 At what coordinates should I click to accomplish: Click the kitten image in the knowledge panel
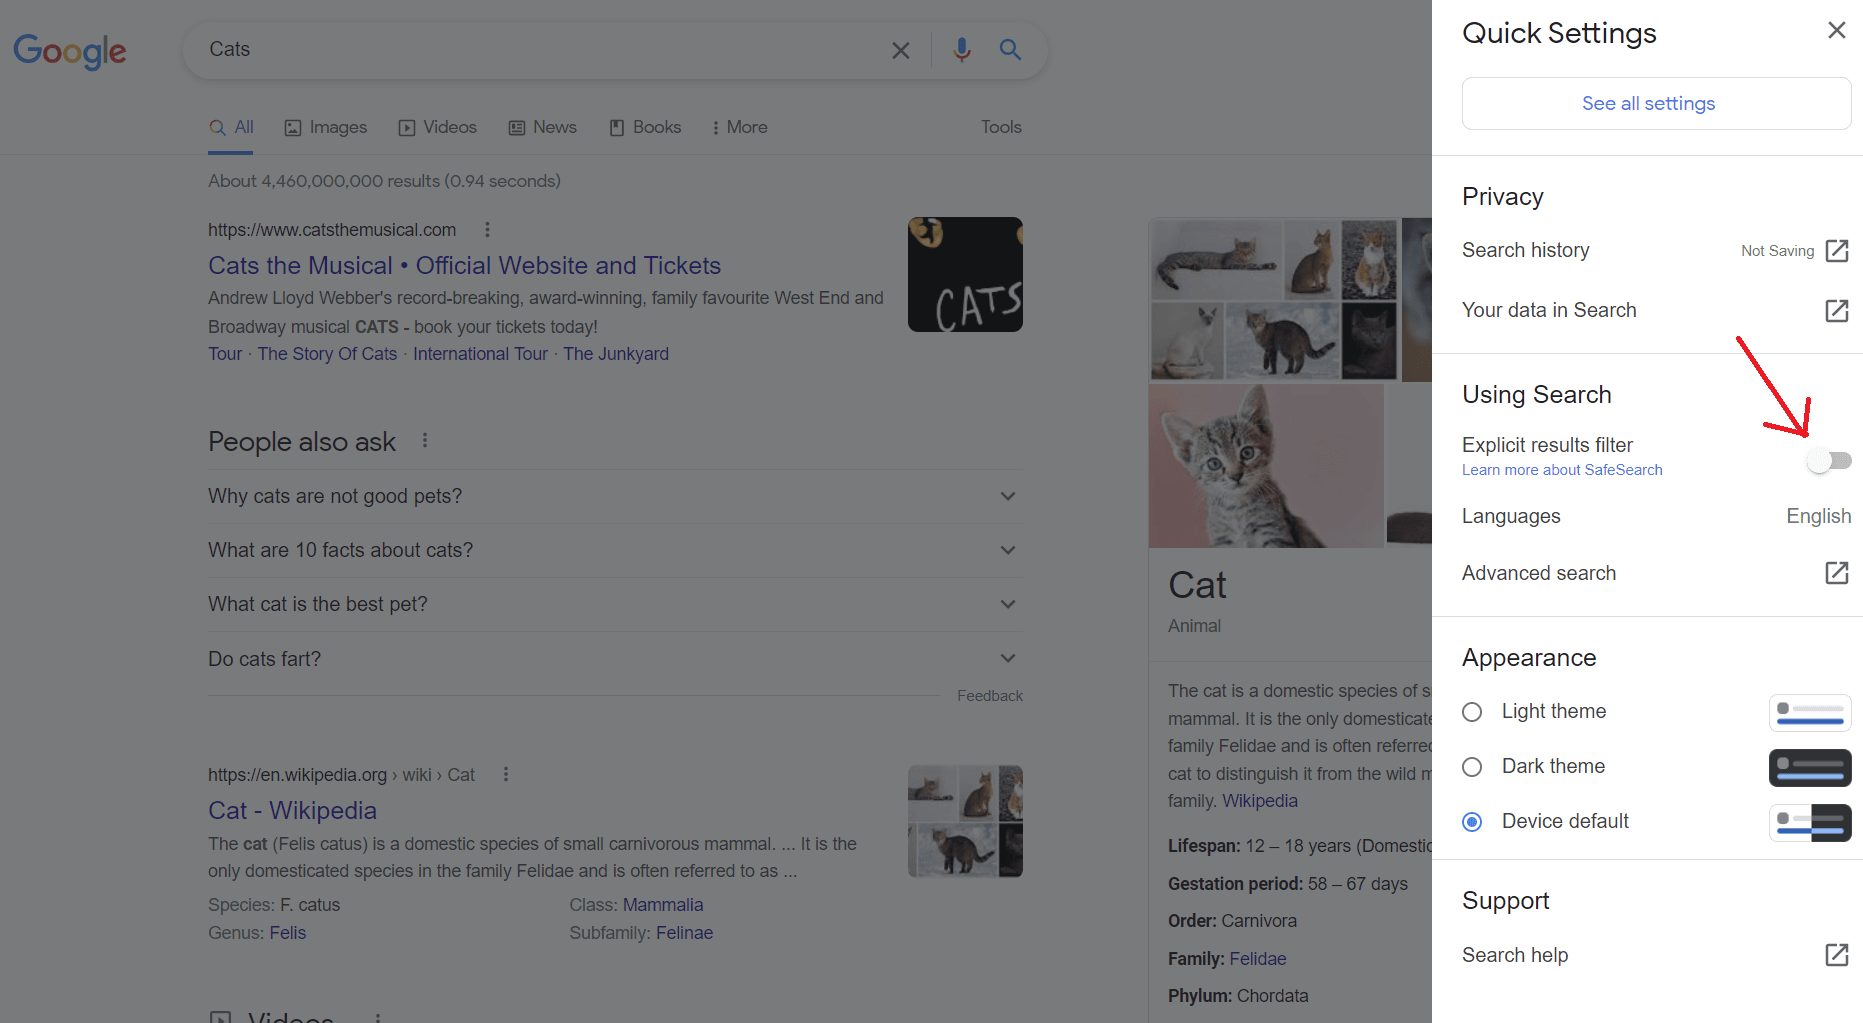click(1266, 465)
